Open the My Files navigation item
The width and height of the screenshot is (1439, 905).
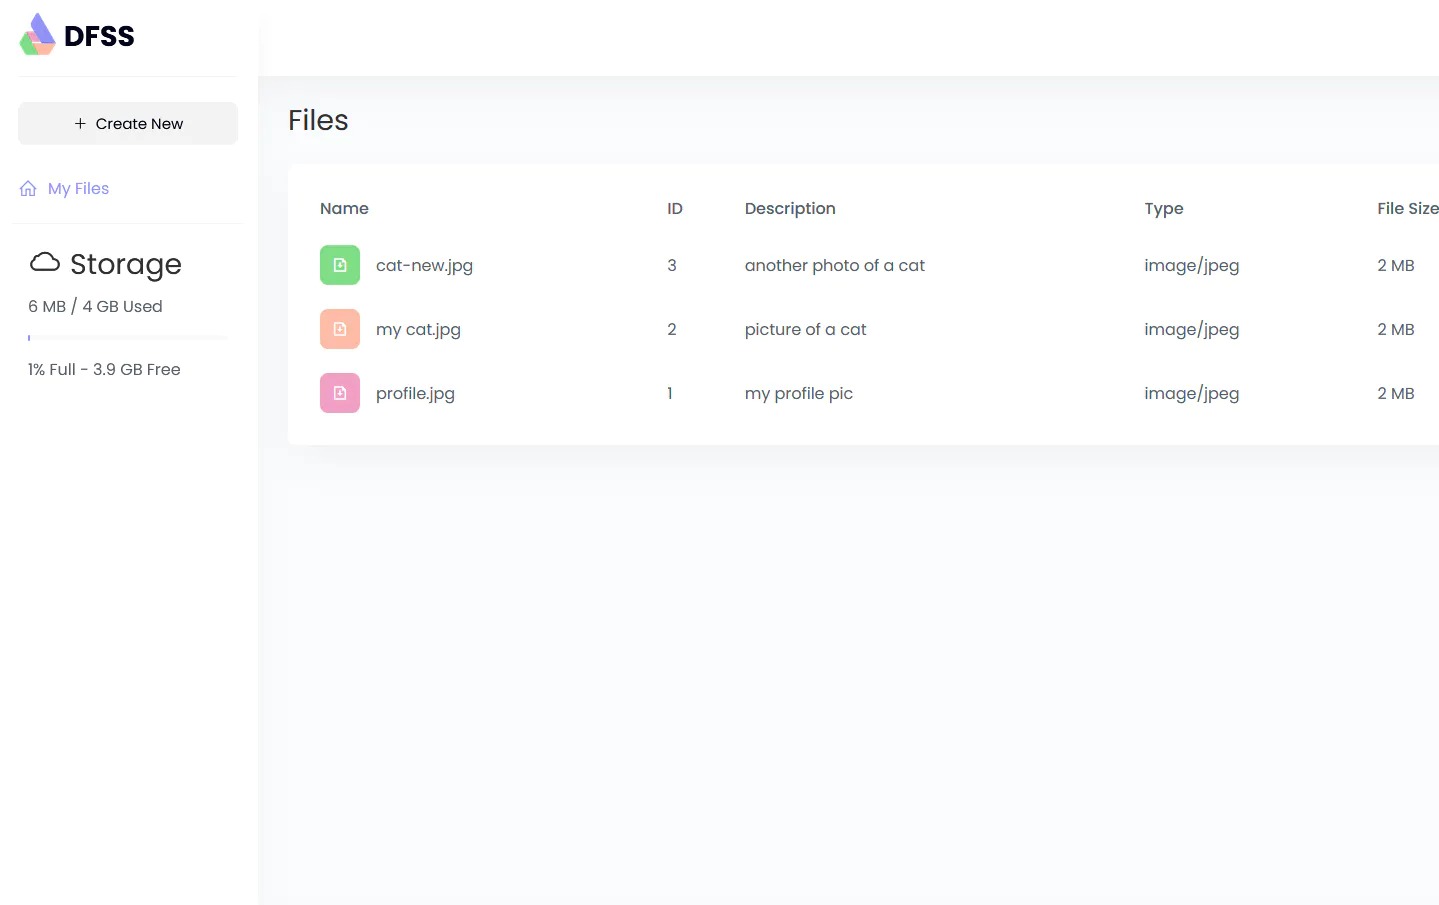pos(78,189)
